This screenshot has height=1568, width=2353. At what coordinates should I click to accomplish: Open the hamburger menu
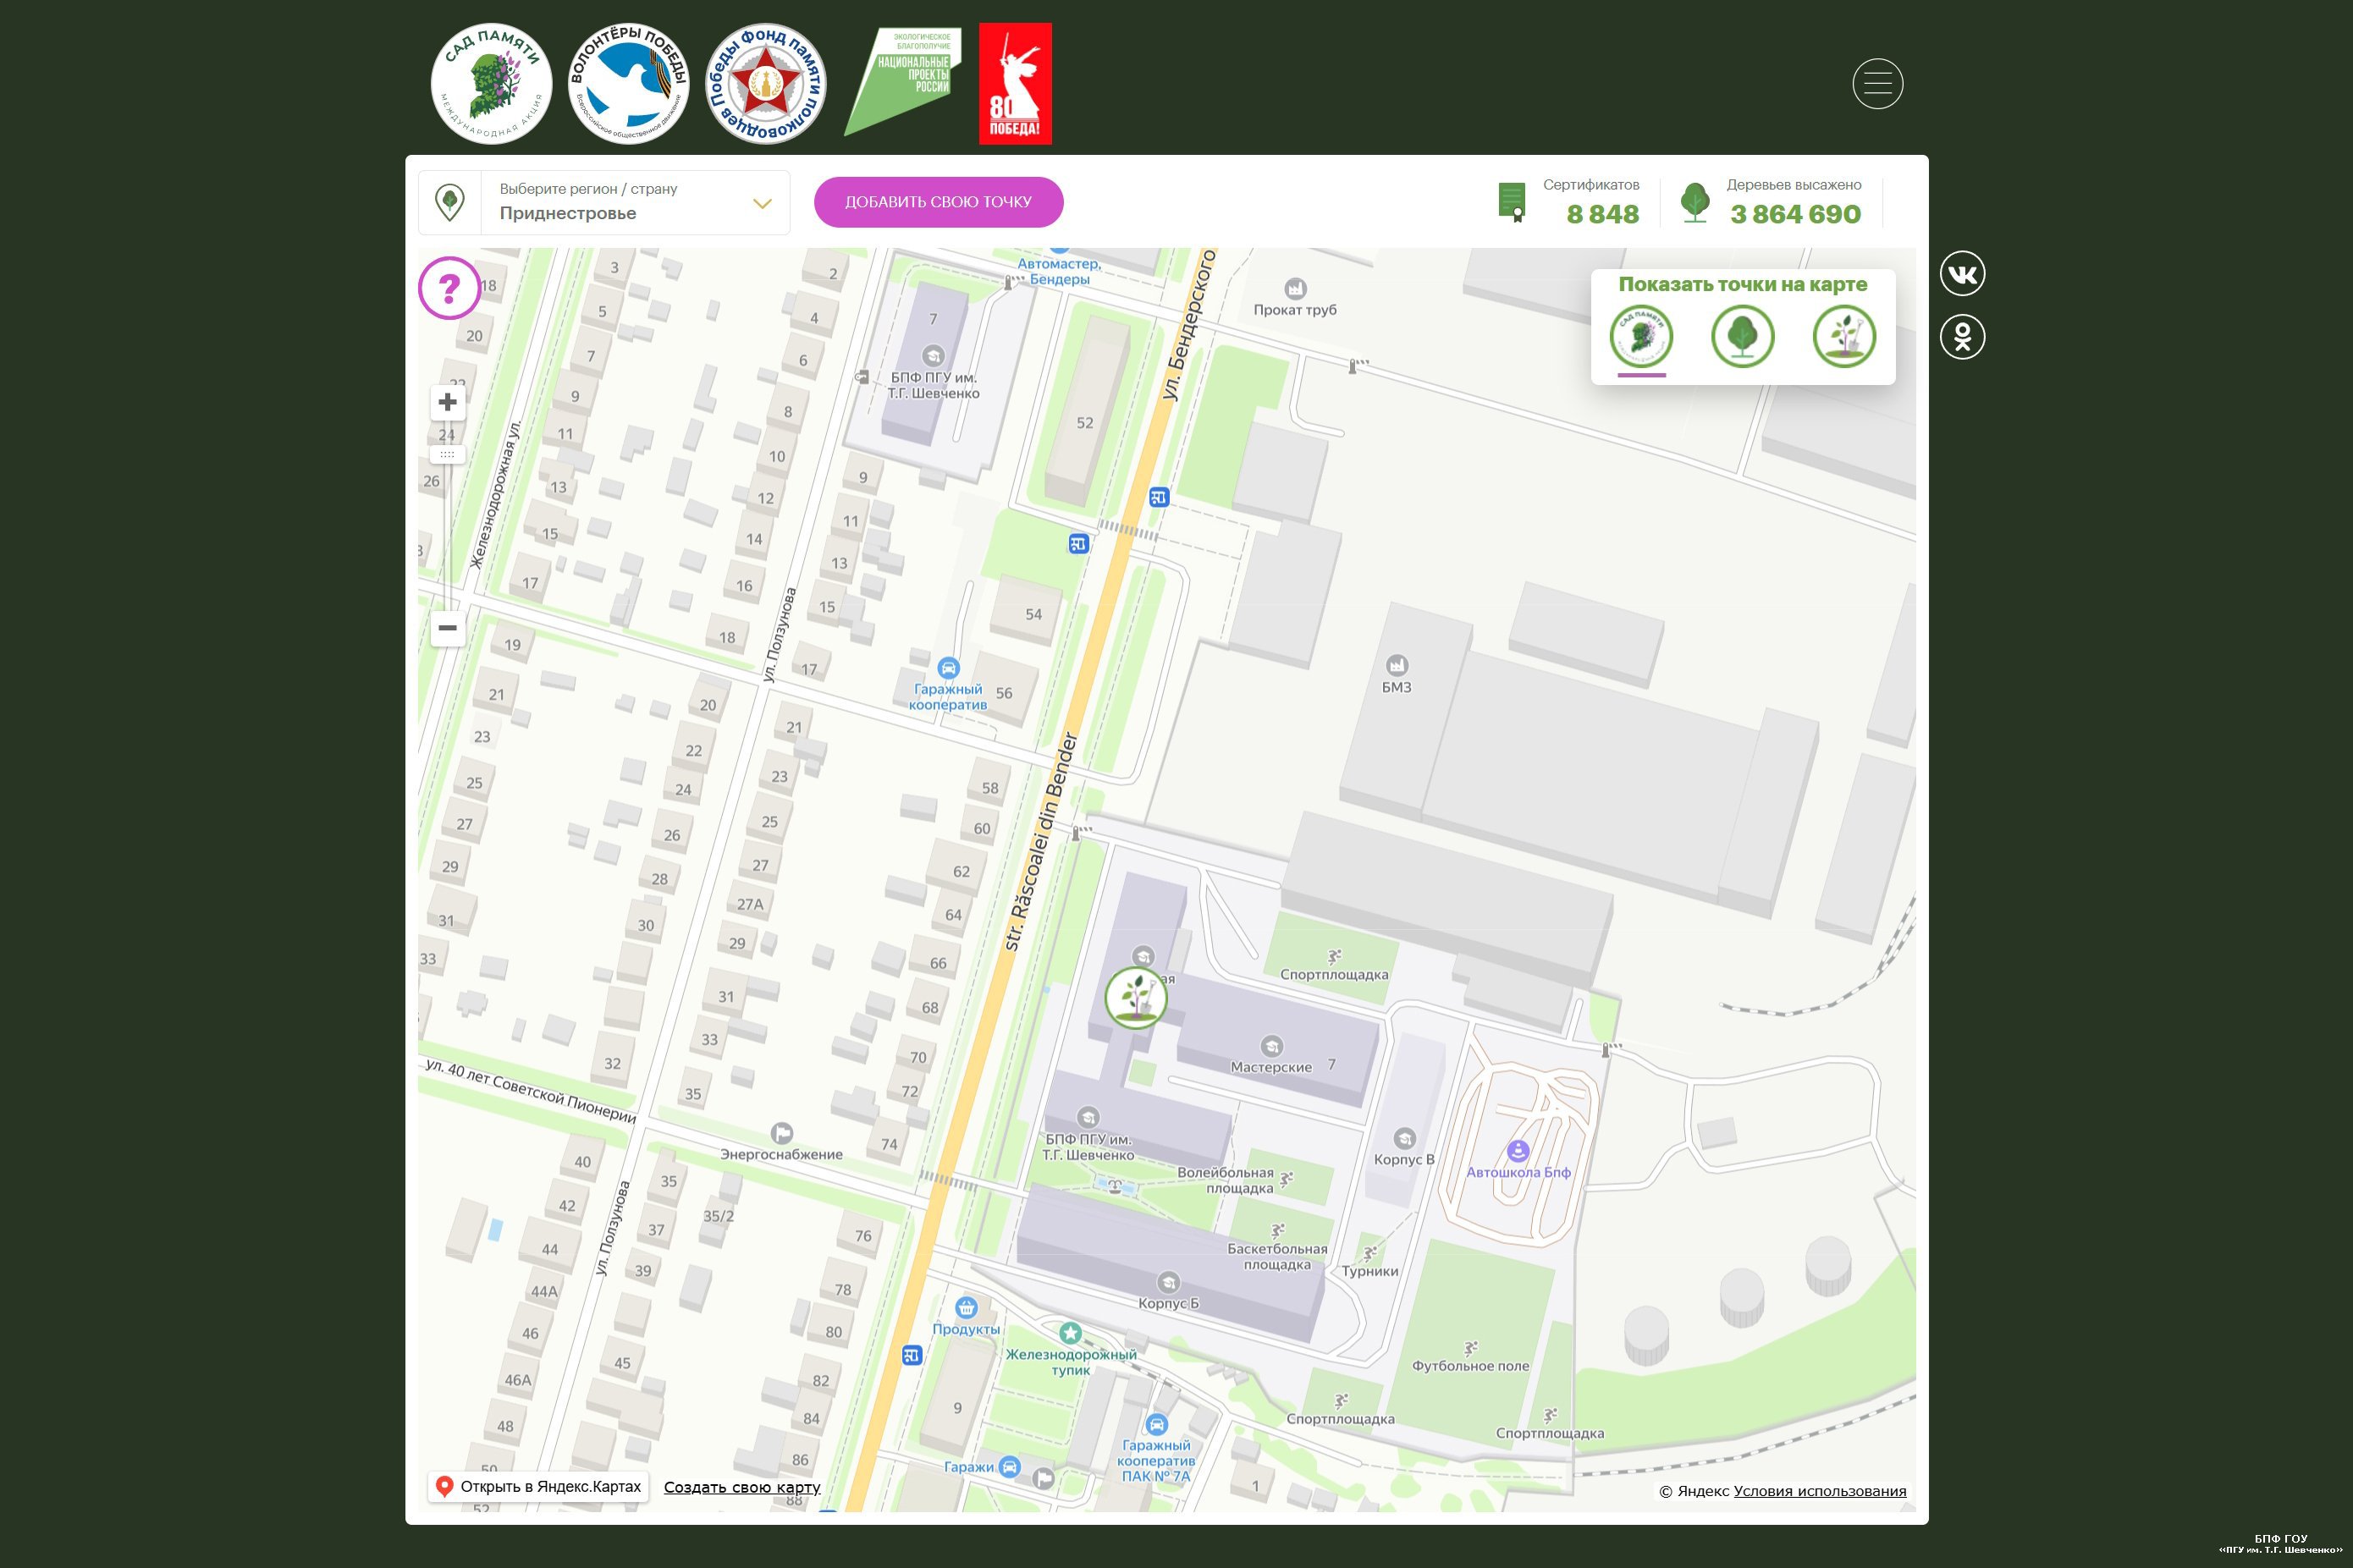1877,84
